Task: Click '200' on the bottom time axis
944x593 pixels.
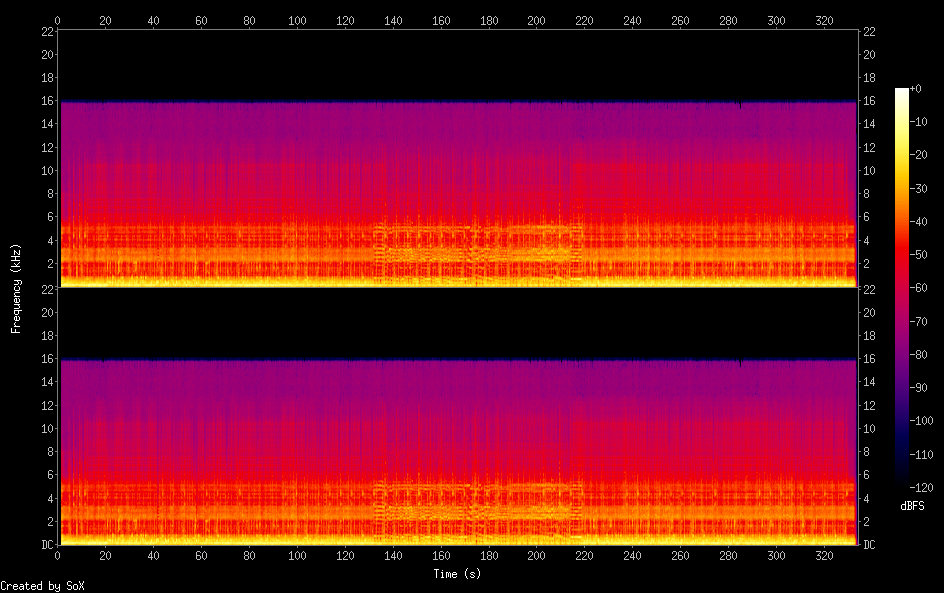Action: pyautogui.click(x=536, y=556)
